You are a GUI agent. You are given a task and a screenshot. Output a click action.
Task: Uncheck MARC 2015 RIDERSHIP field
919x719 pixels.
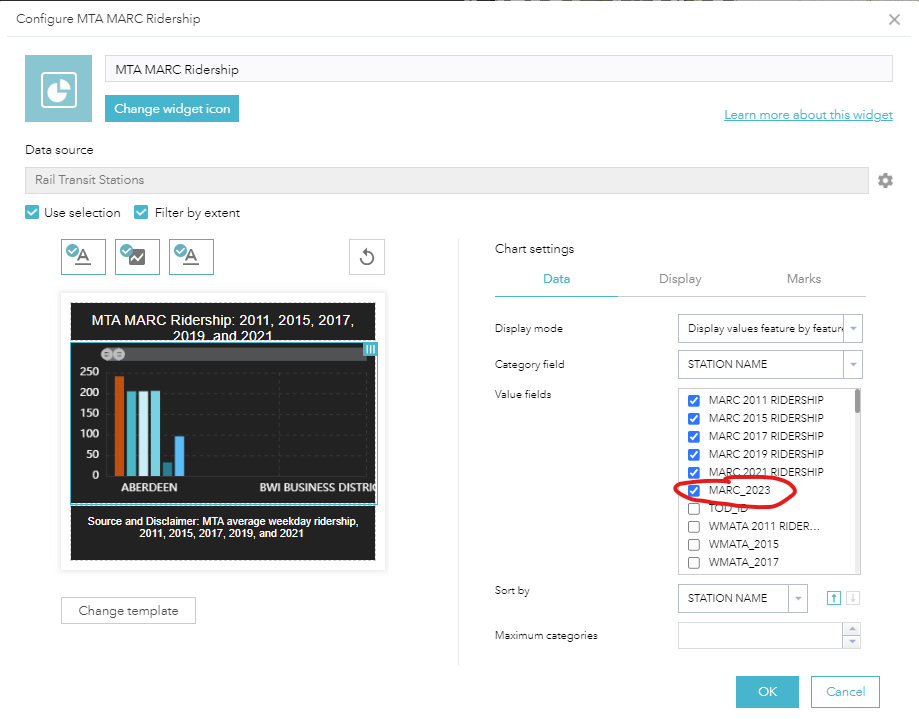click(x=693, y=418)
